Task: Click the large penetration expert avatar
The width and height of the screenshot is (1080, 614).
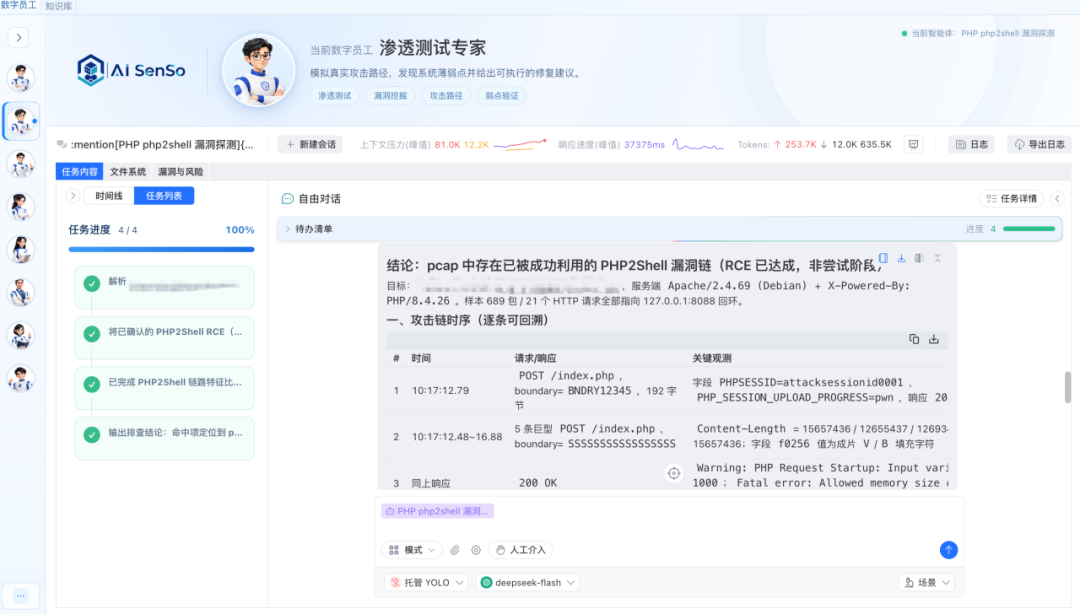Action: click(258, 70)
